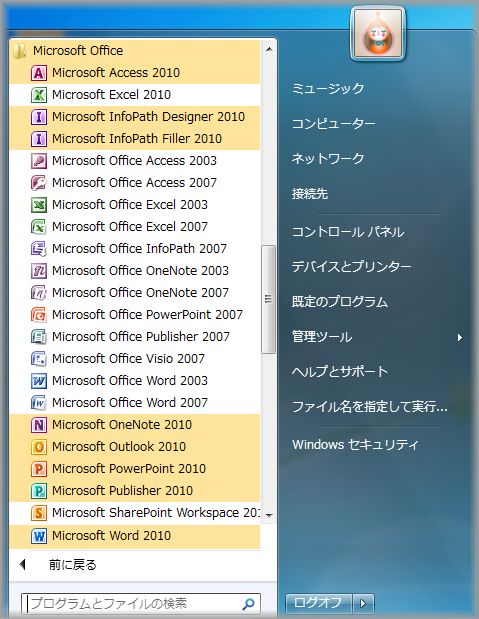This screenshot has height=619, width=479.
Task: Click the Outlook 2010 icon
Action: [x=39, y=447]
